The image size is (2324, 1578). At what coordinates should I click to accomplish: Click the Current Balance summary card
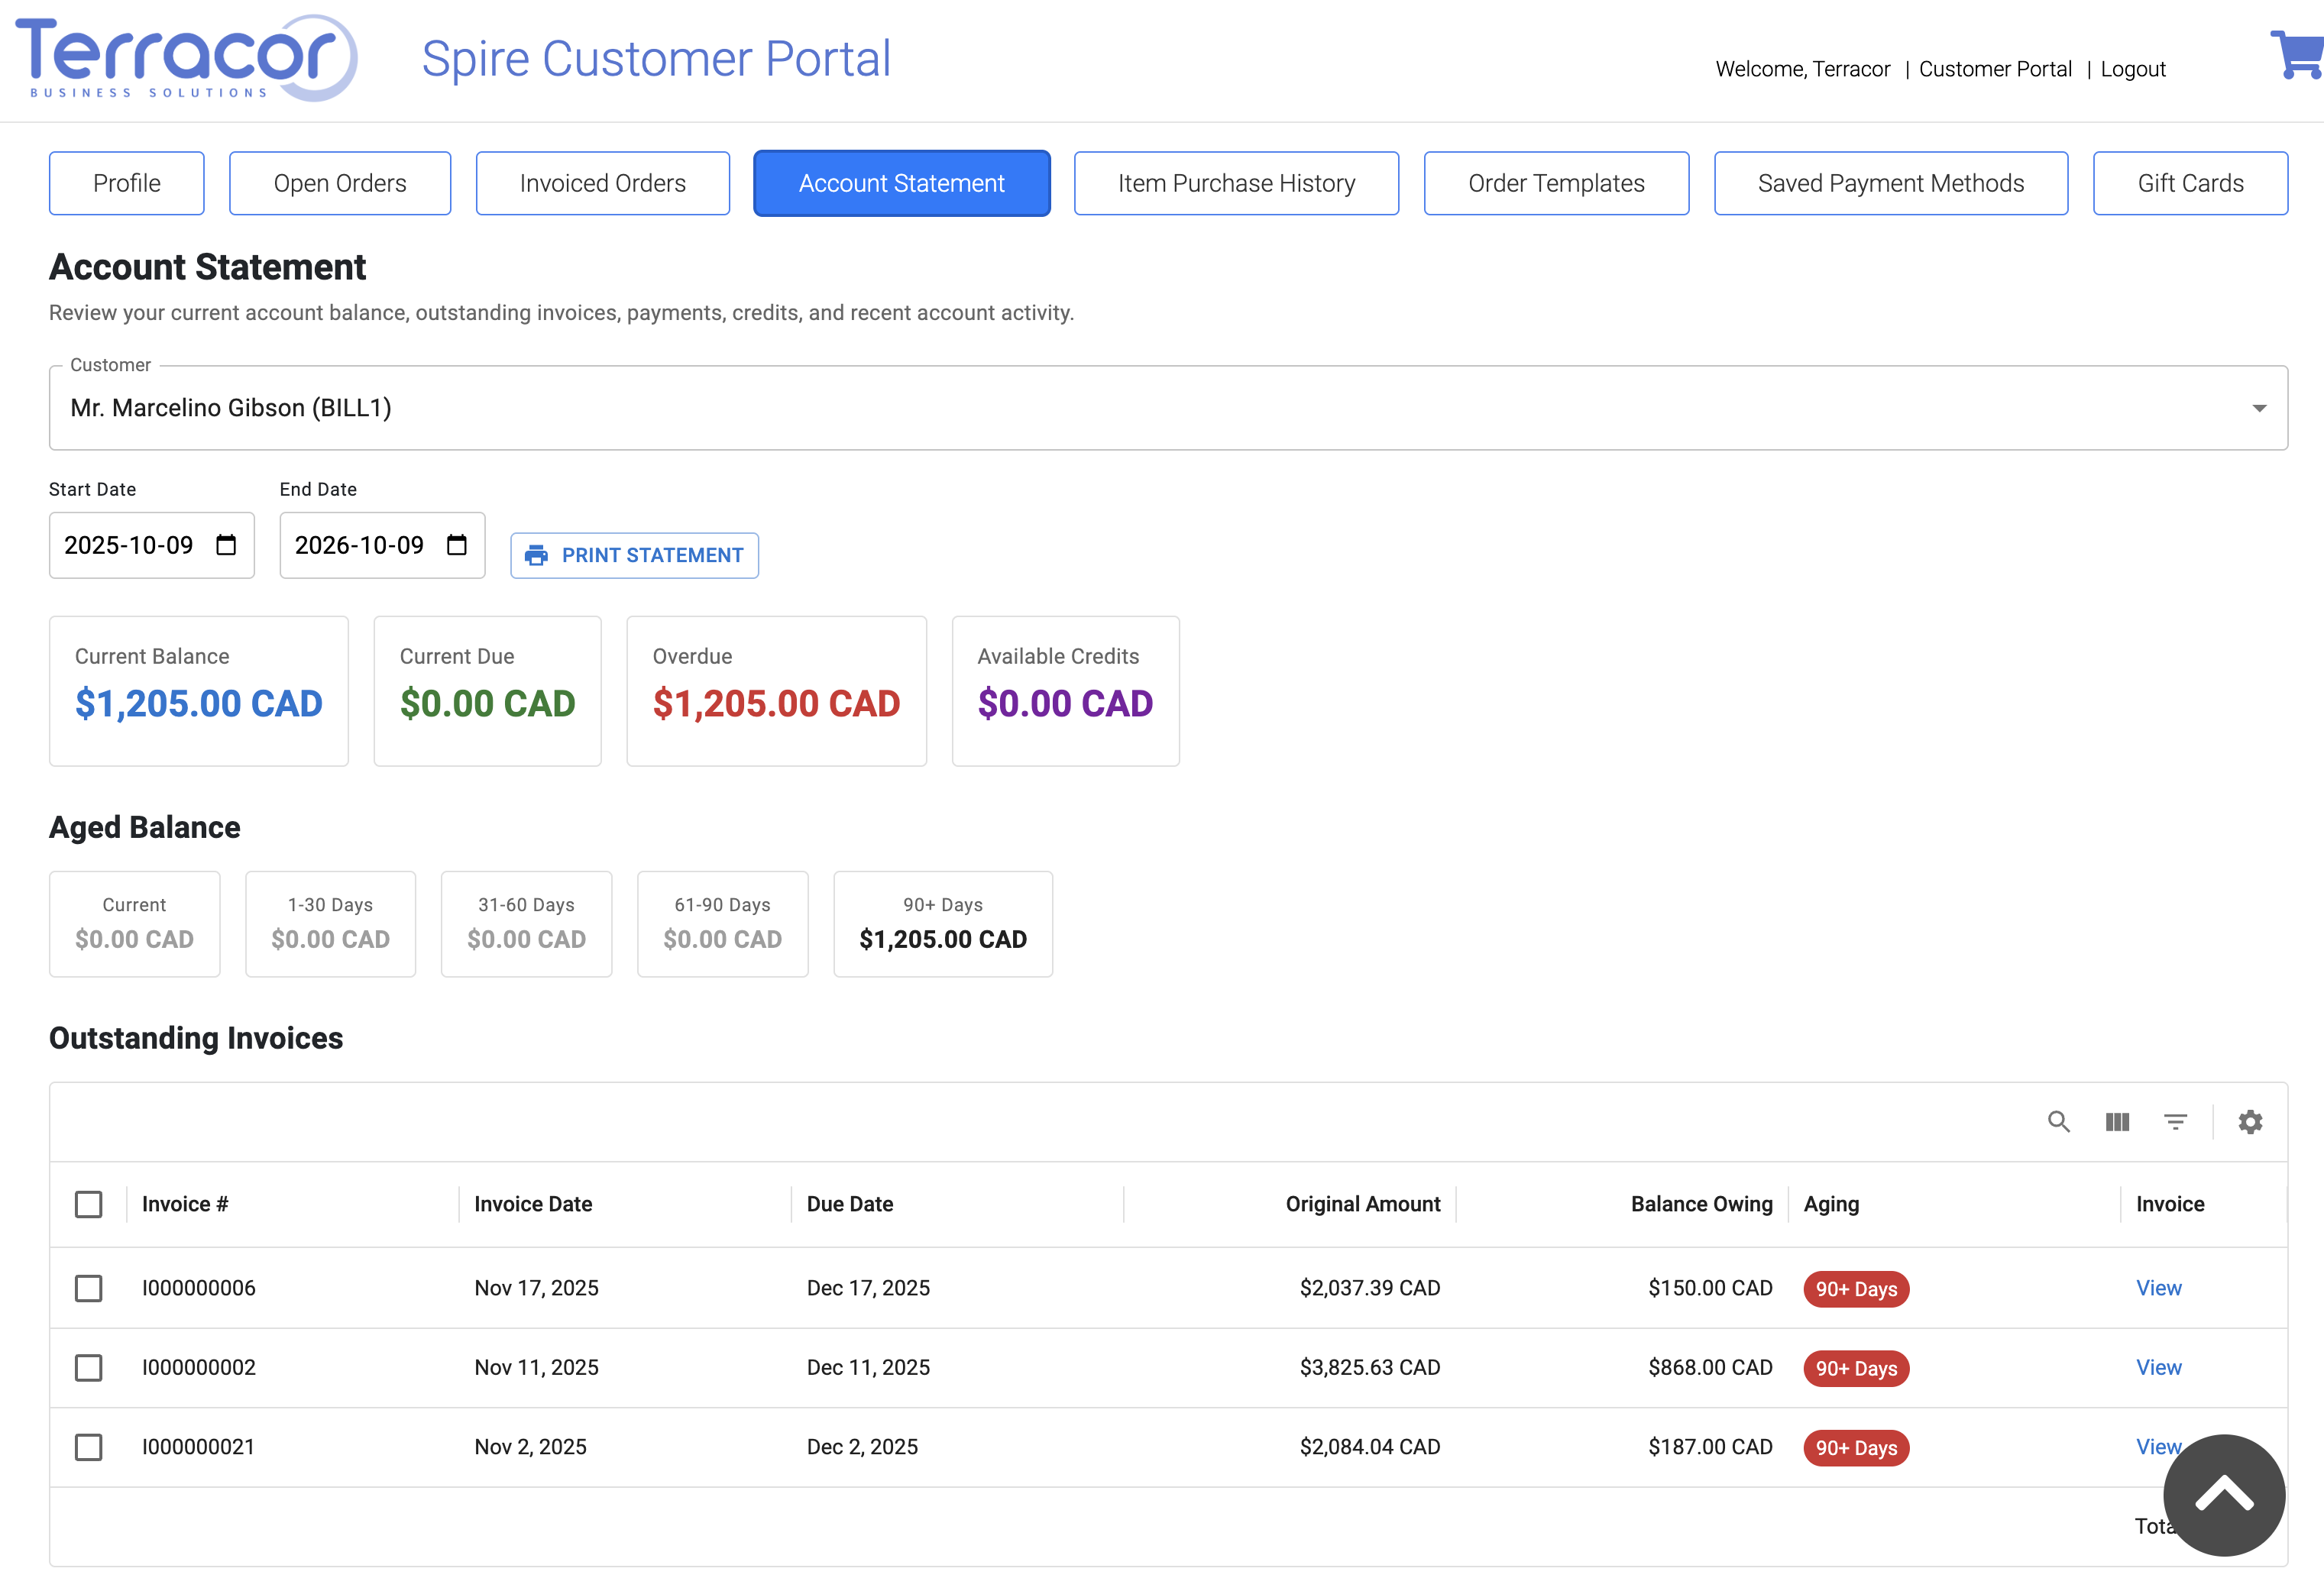[x=199, y=691]
